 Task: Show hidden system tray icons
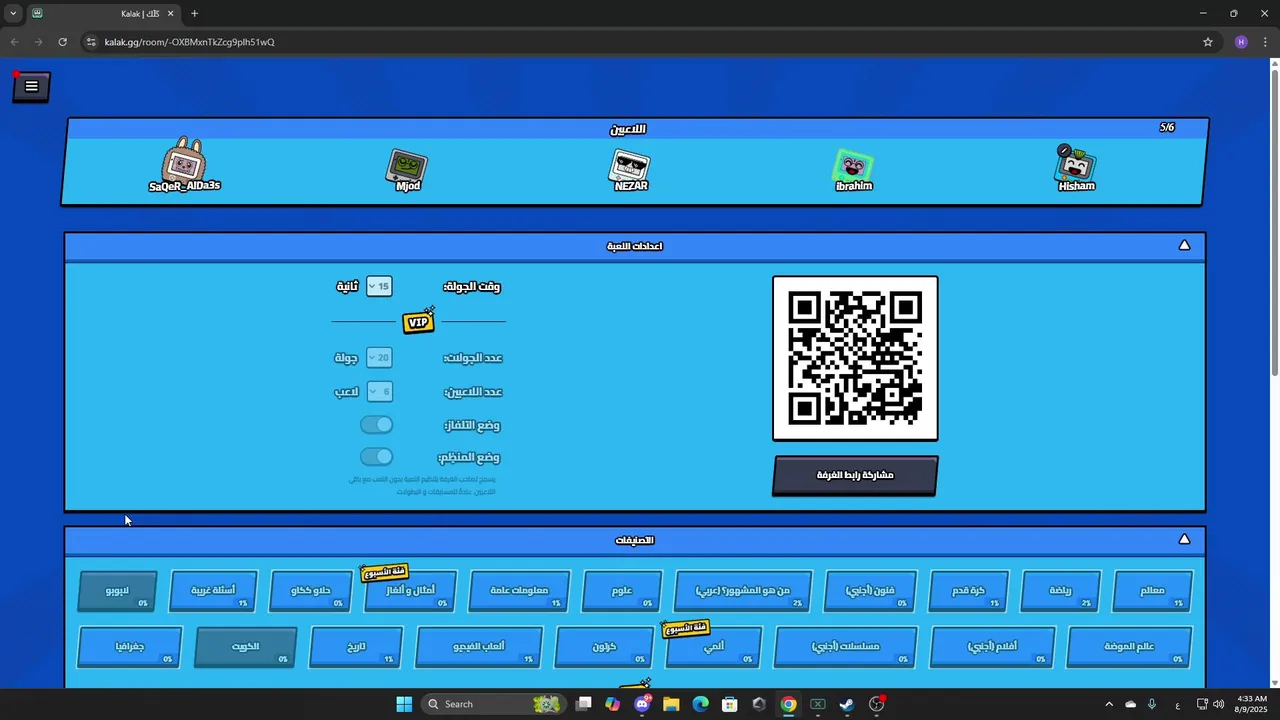click(x=1108, y=704)
